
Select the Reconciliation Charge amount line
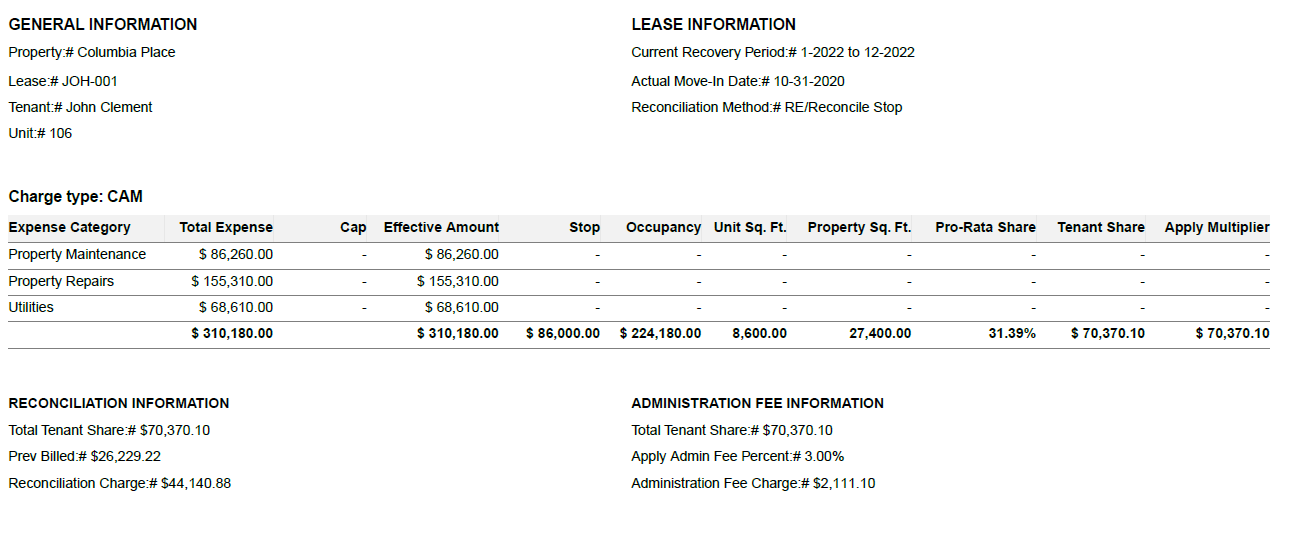pos(120,484)
